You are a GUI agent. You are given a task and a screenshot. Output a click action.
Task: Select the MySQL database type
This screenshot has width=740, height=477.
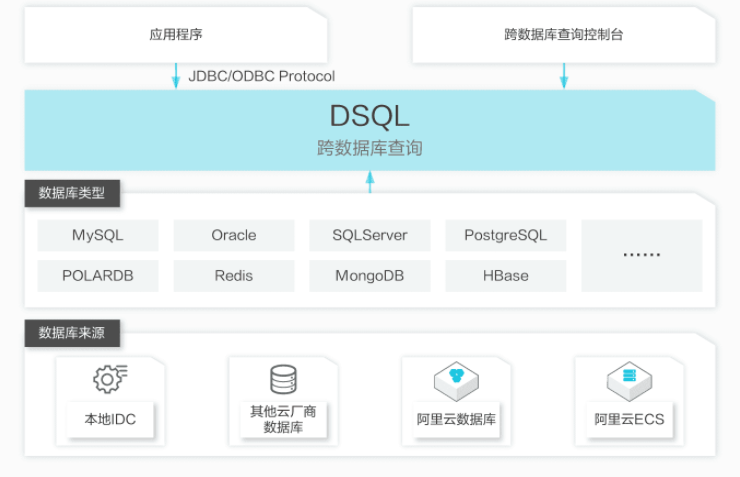coord(98,235)
